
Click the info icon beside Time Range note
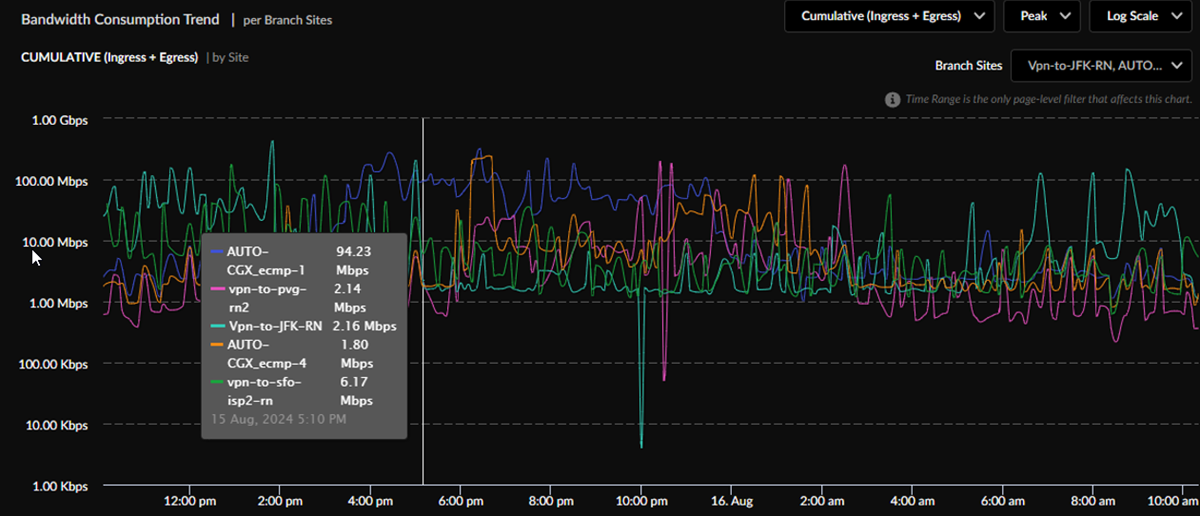pyautogui.click(x=892, y=100)
